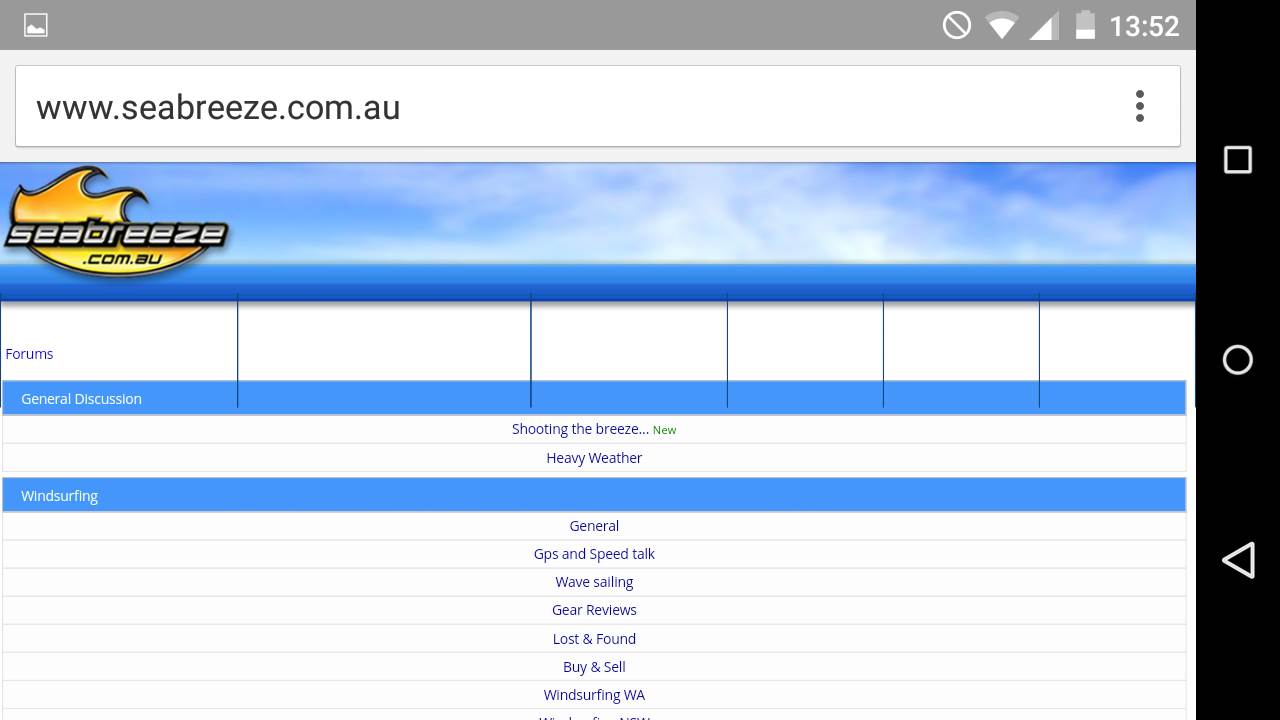Screen dimensions: 1280x720
Task: Tap the battery status icon
Action: [1085, 25]
